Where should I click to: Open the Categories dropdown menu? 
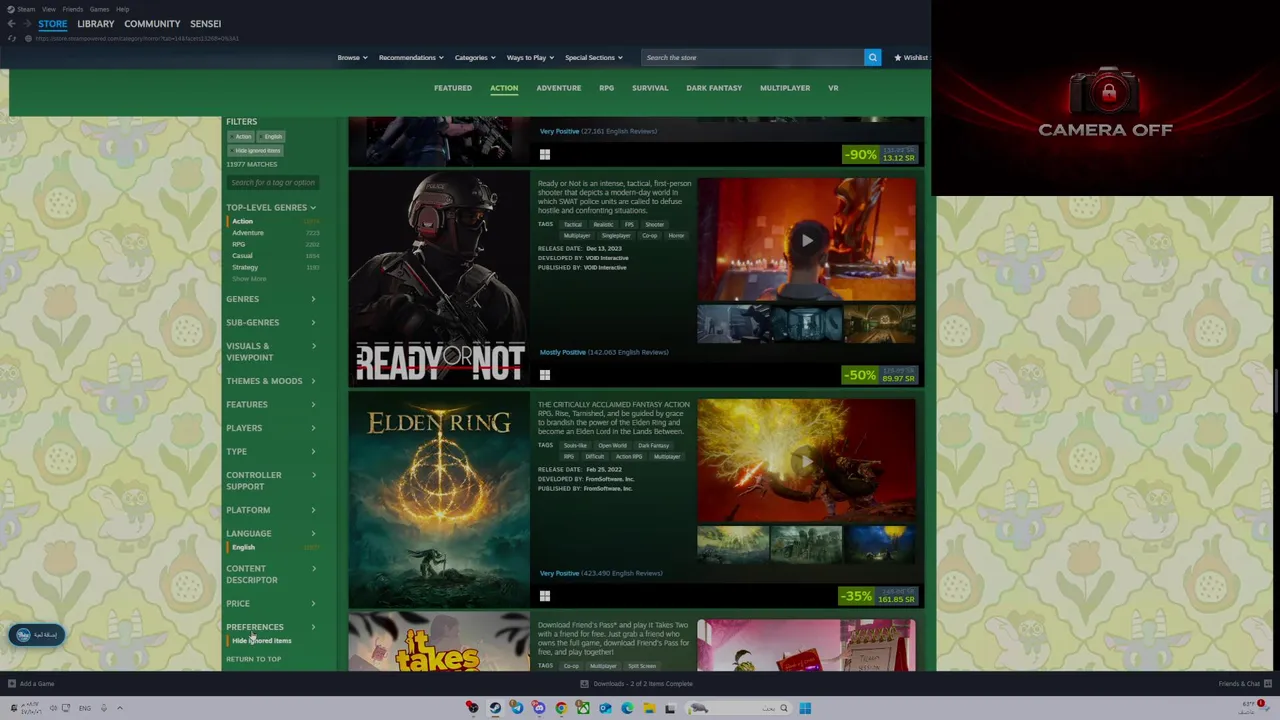coord(475,57)
